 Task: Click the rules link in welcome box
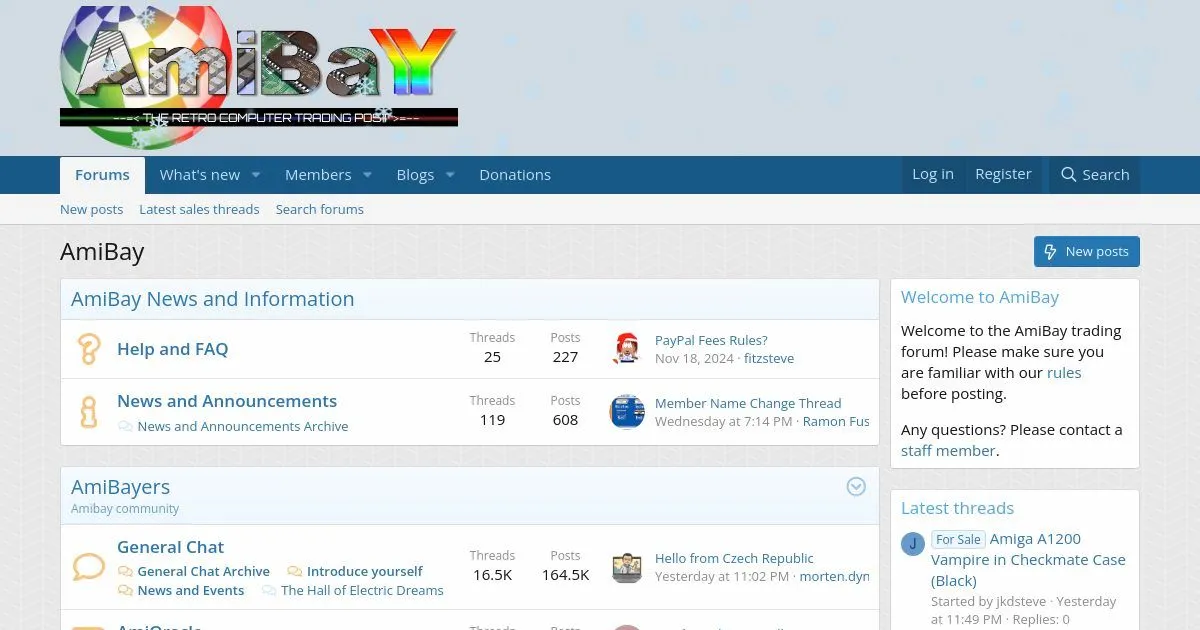tap(1064, 372)
